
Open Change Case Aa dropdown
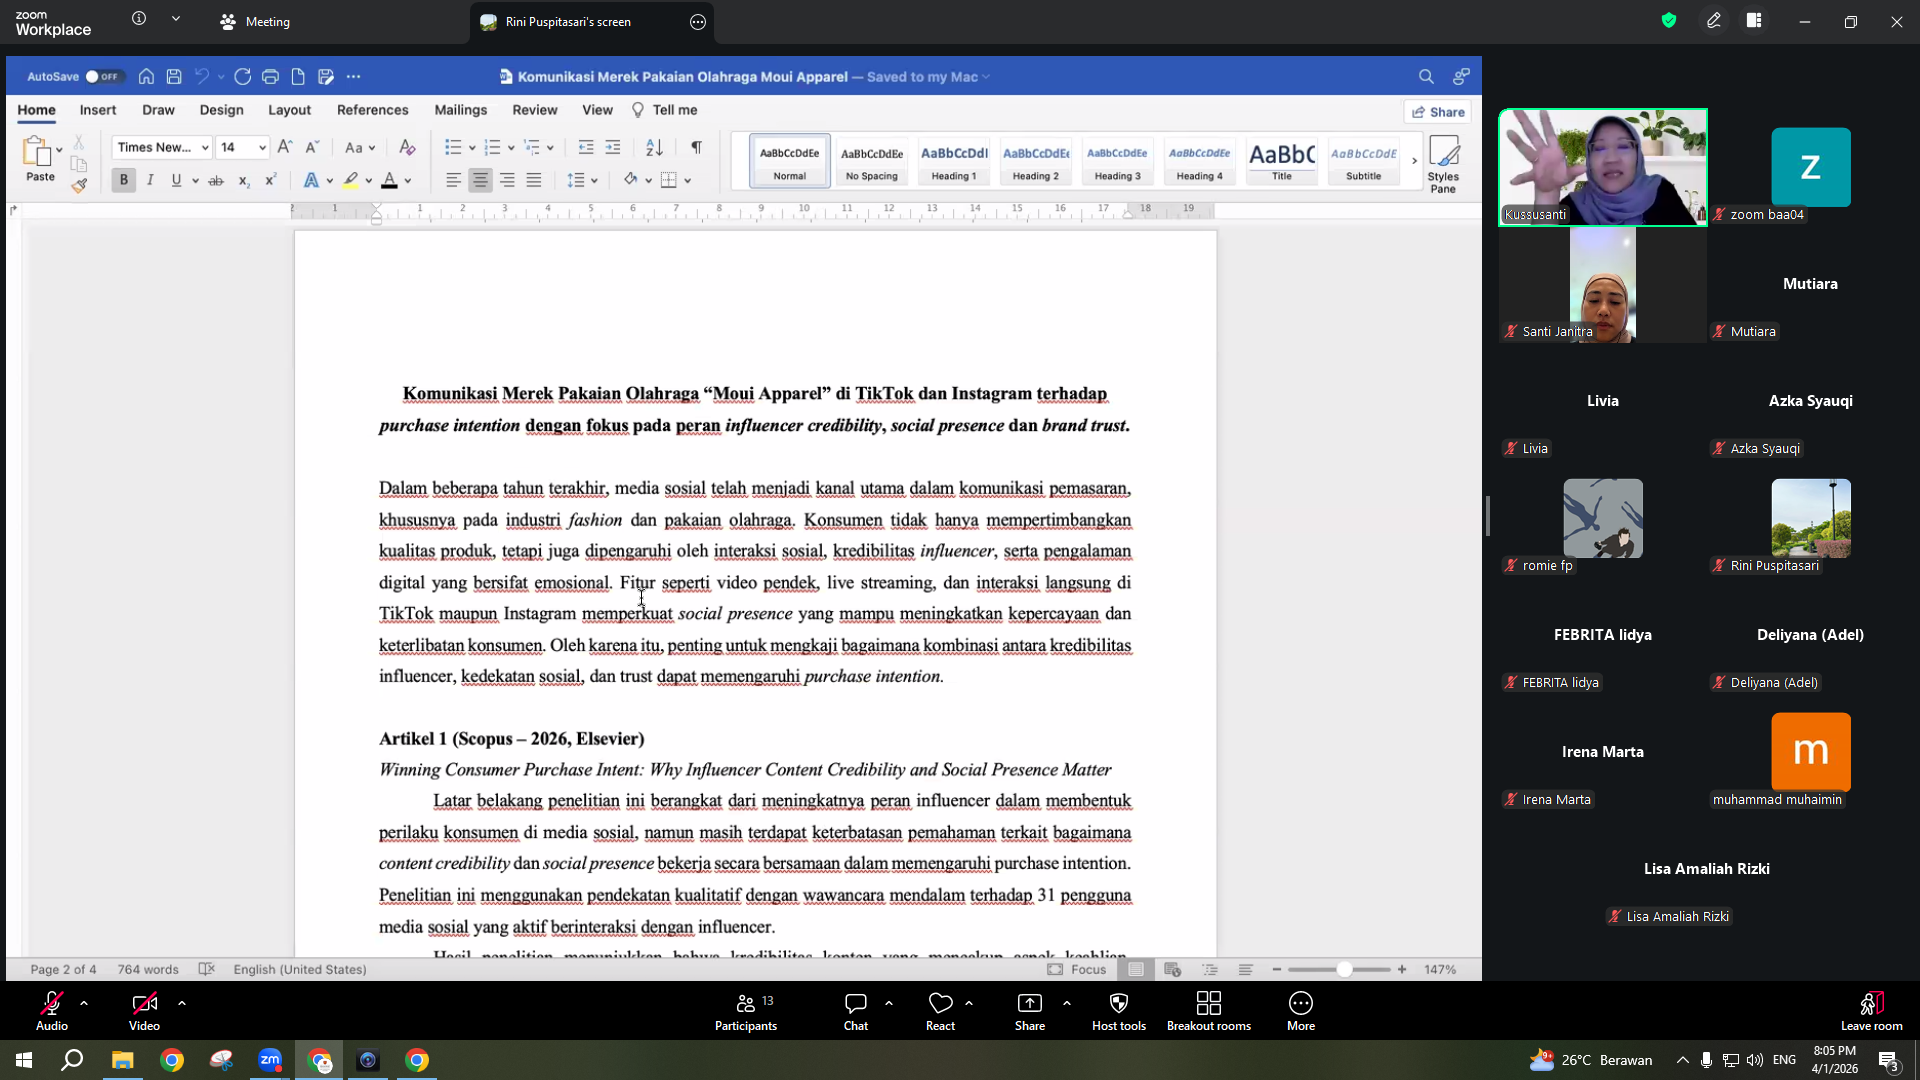[359, 147]
